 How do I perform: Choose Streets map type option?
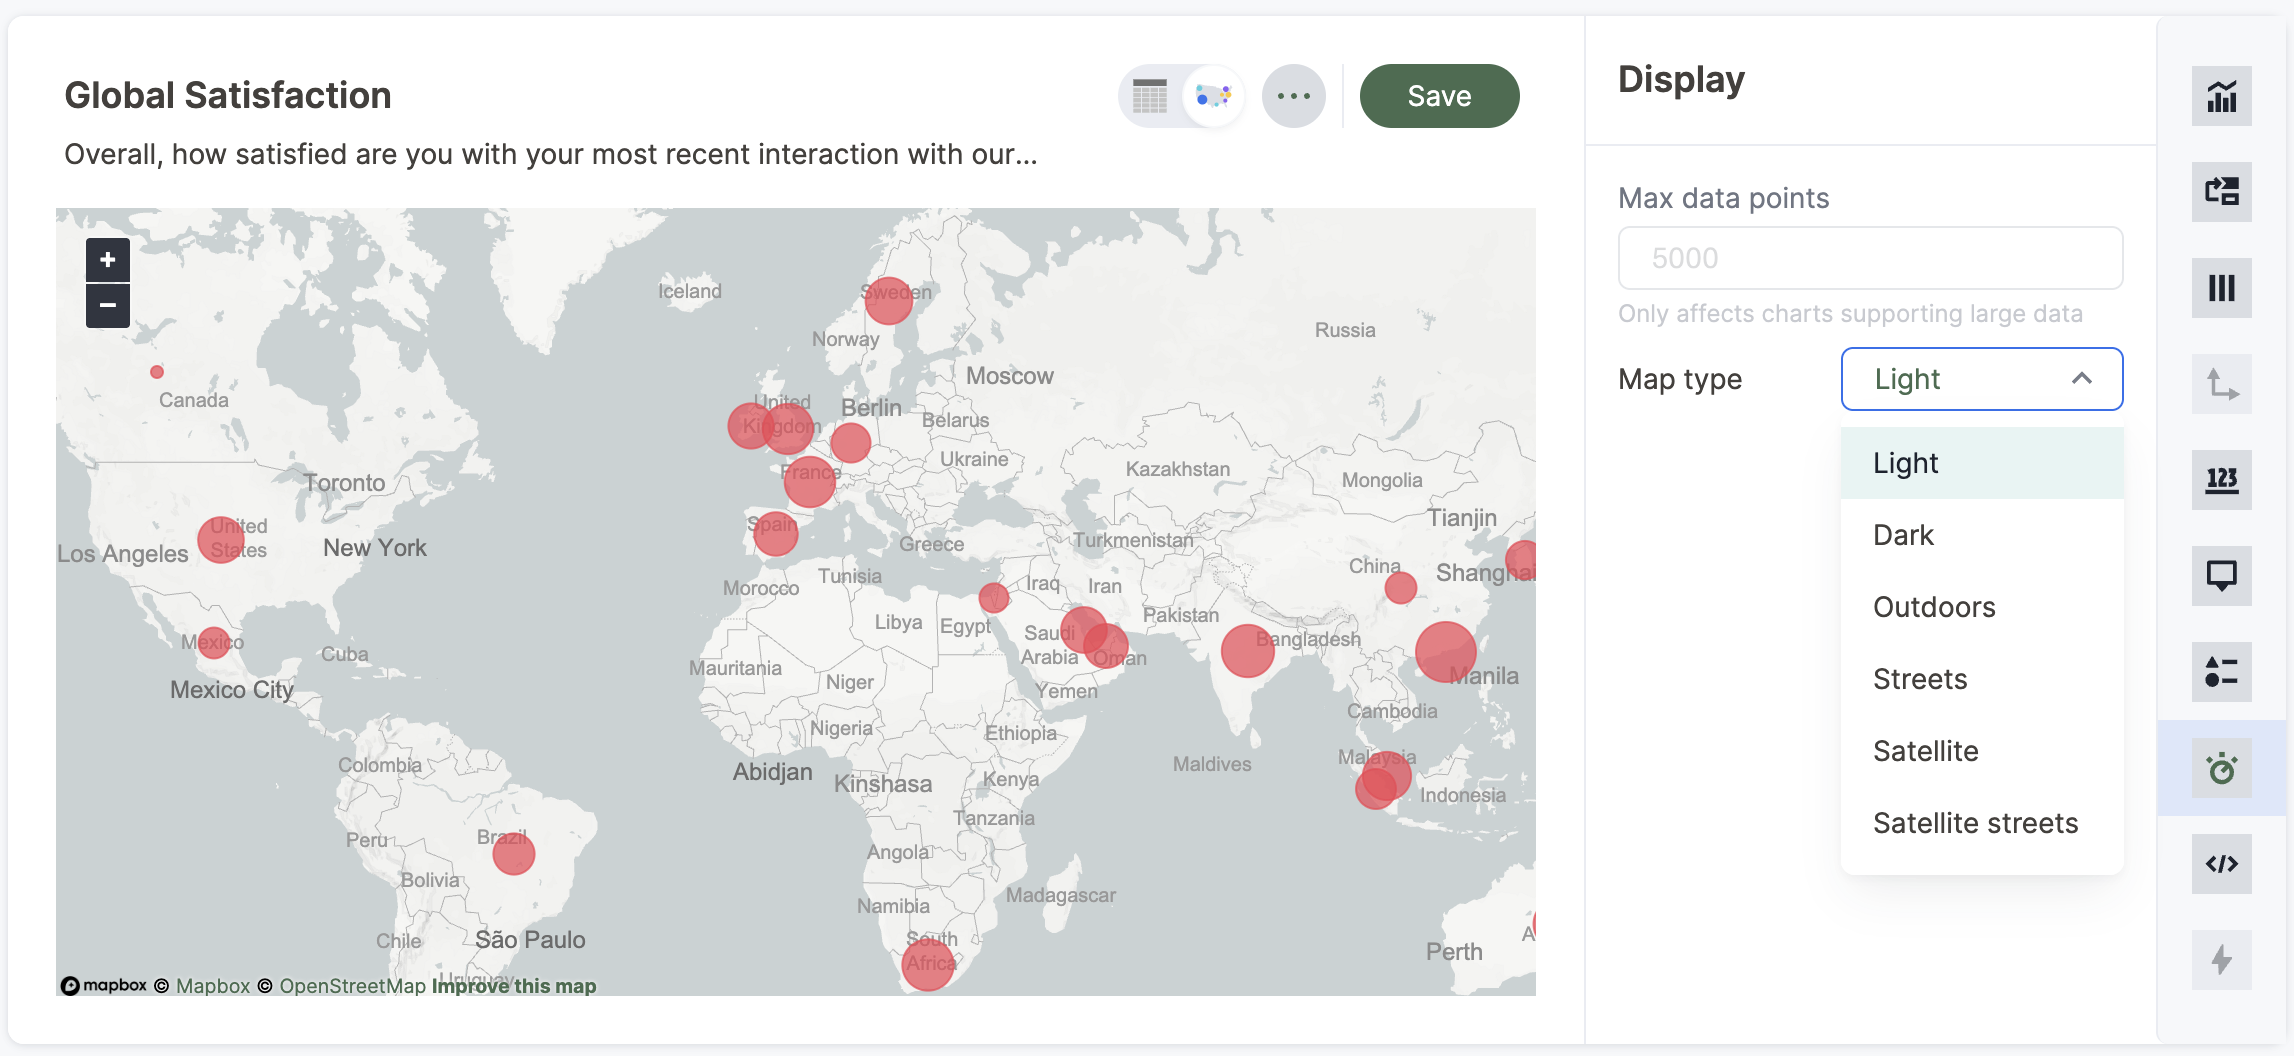click(x=1981, y=679)
